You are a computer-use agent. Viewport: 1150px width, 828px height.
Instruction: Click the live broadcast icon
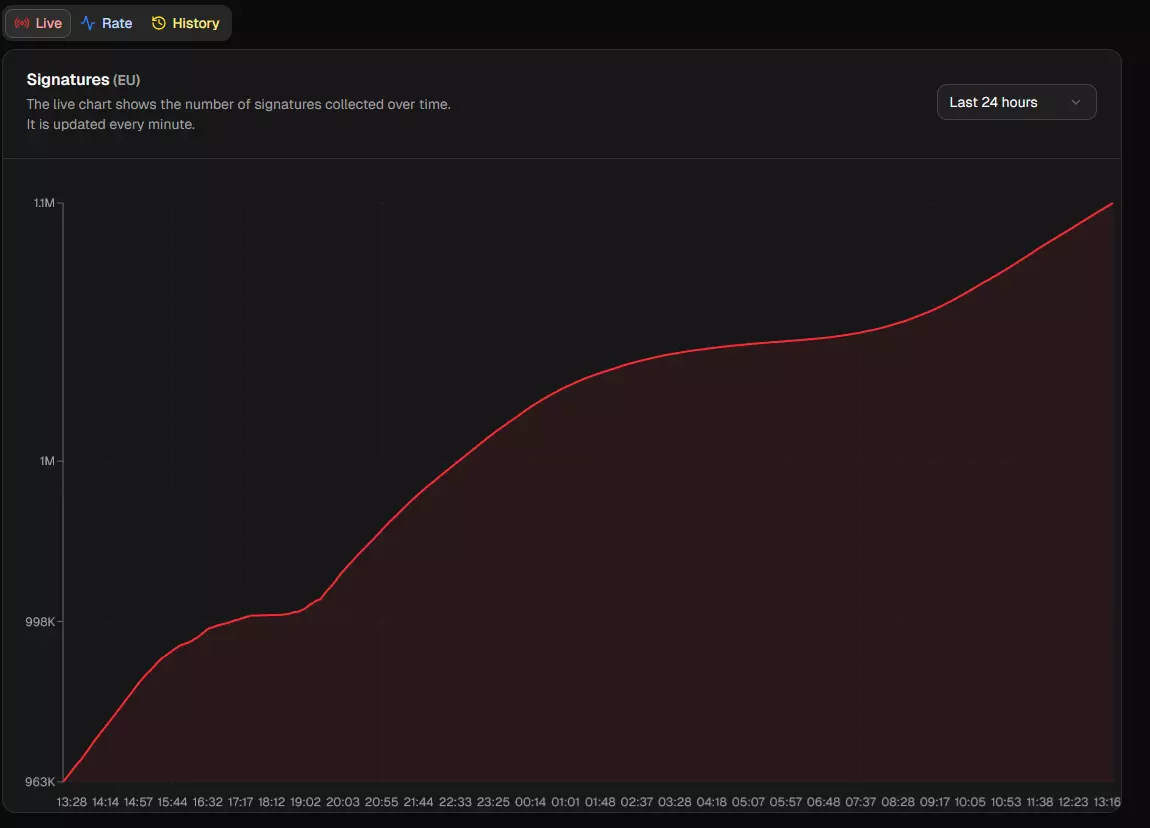click(22, 23)
